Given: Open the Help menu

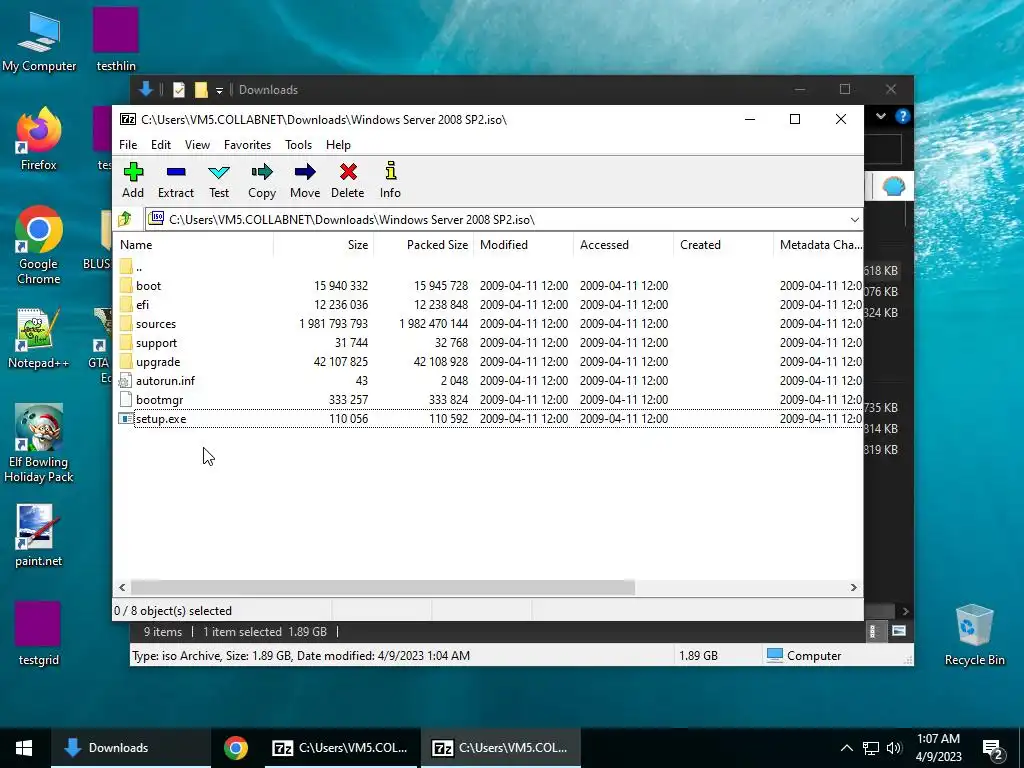Looking at the screenshot, I should pos(338,145).
